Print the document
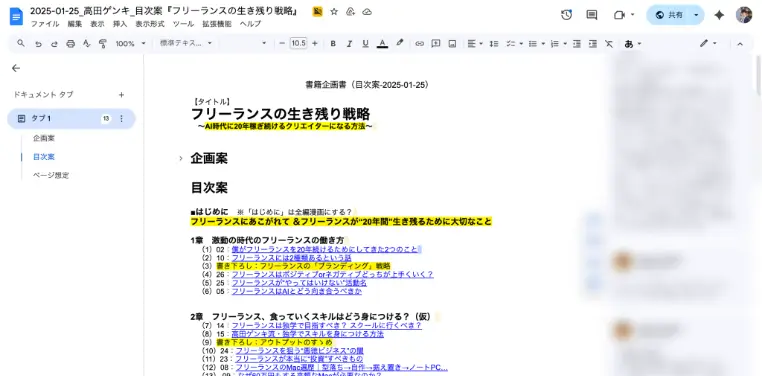Image resolution: width=762 pixels, height=376 pixels. (70, 44)
